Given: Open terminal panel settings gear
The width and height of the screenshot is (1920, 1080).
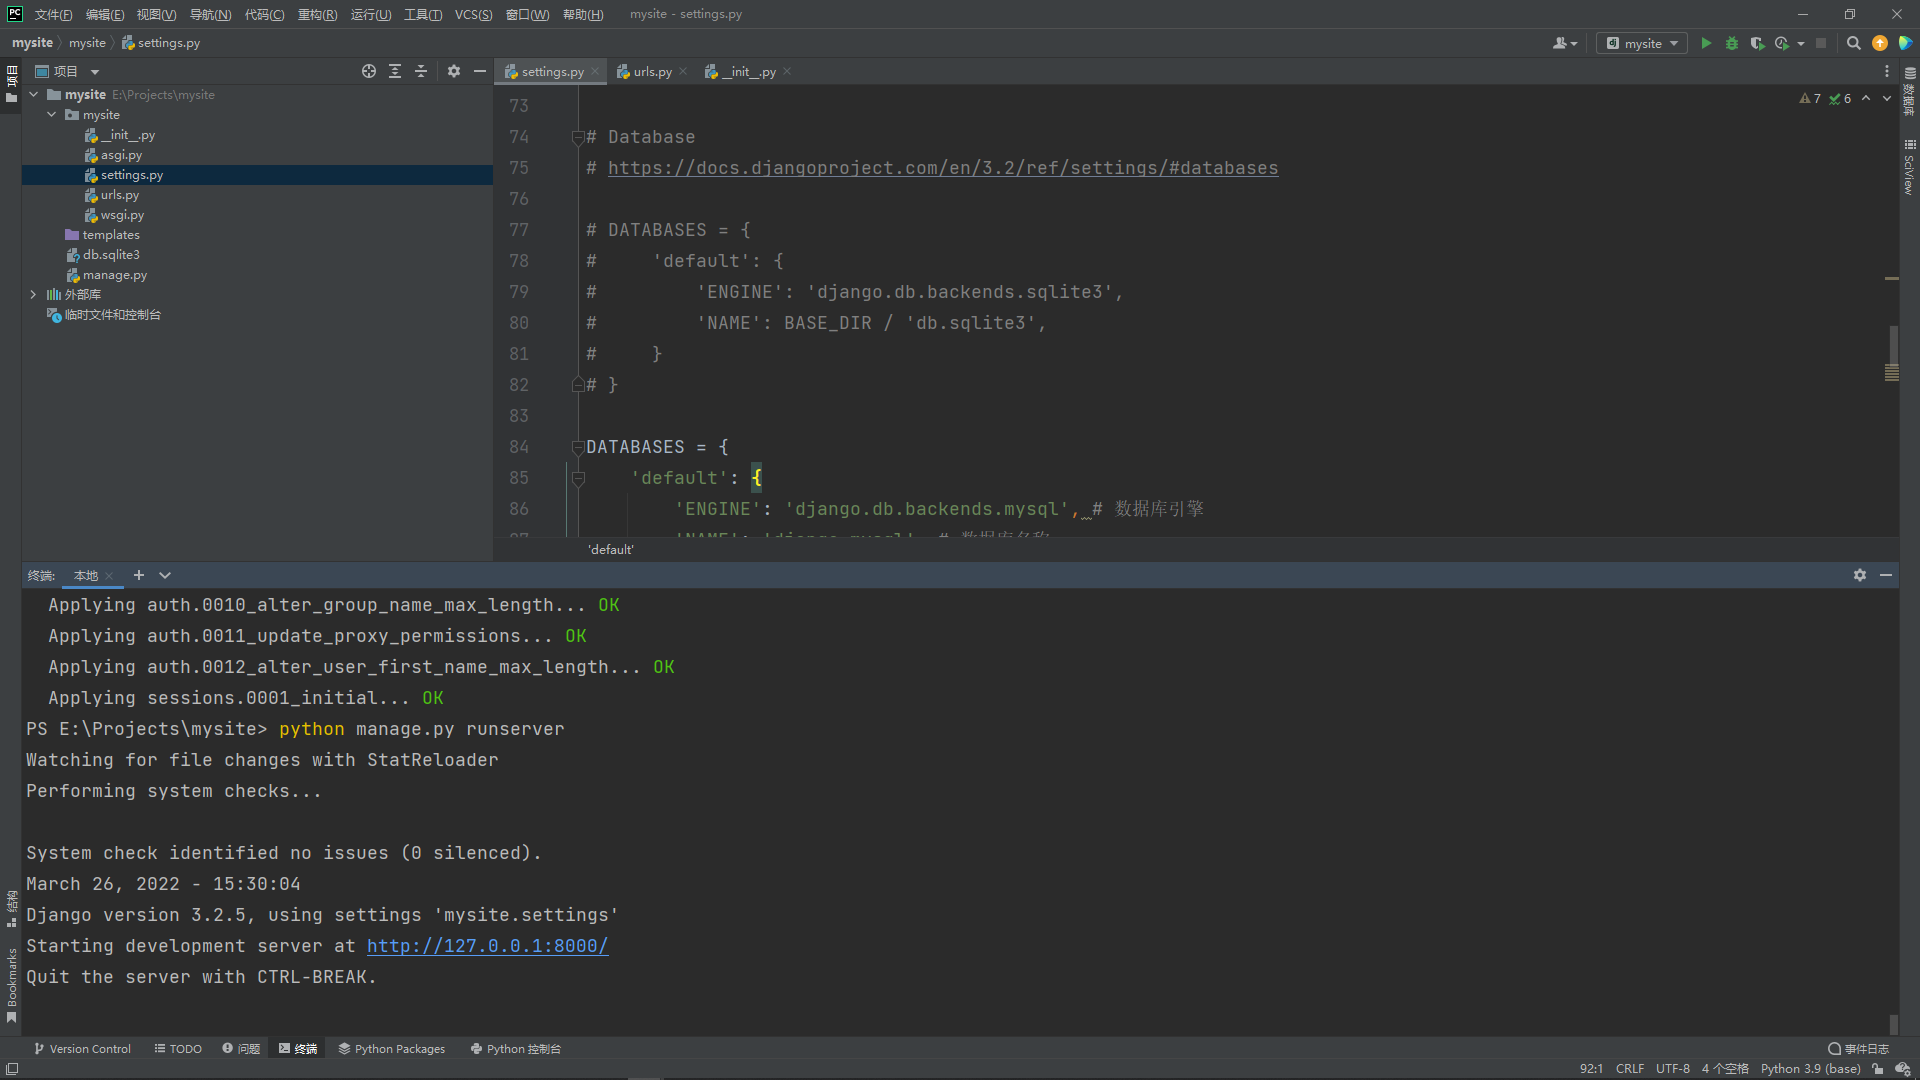Looking at the screenshot, I should tap(1860, 575).
